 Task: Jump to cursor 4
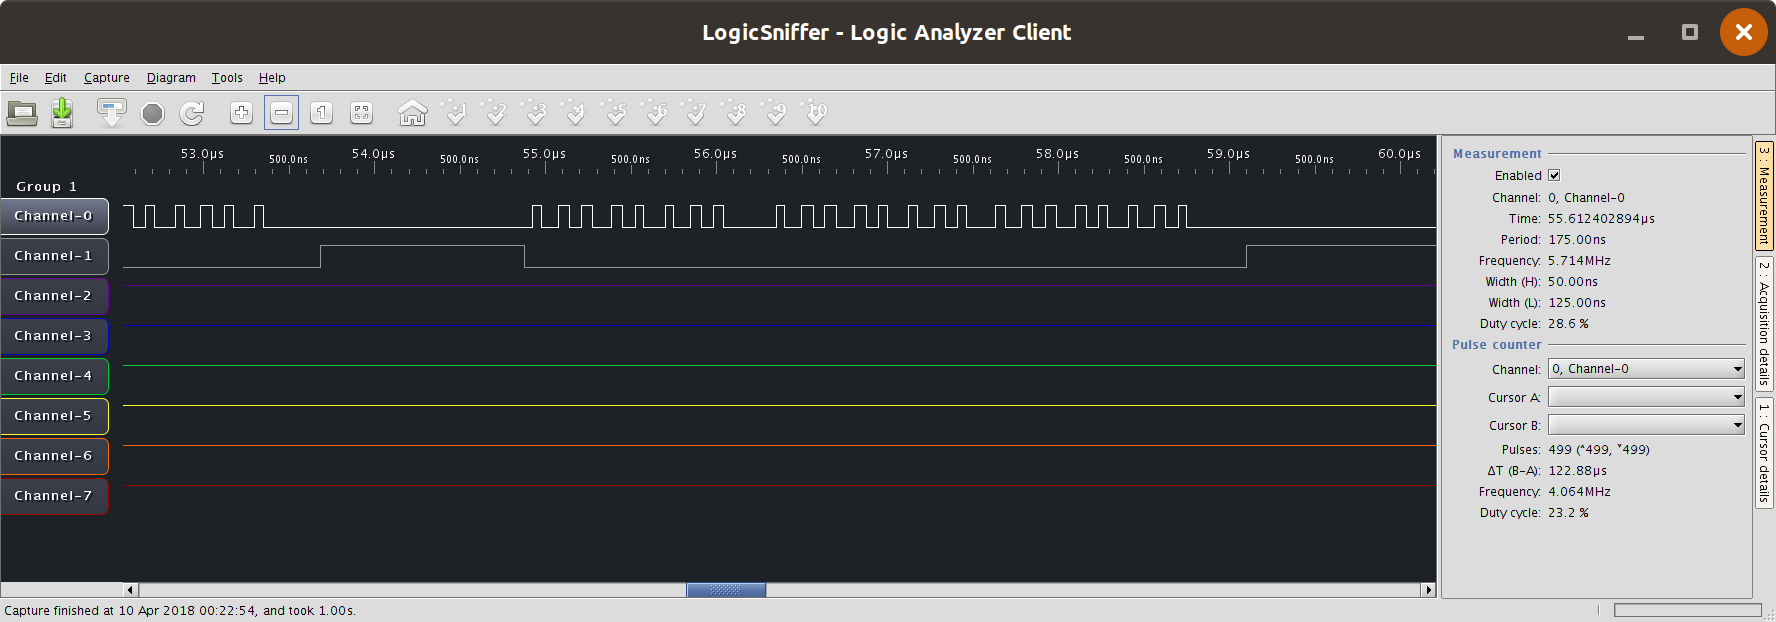coord(576,113)
